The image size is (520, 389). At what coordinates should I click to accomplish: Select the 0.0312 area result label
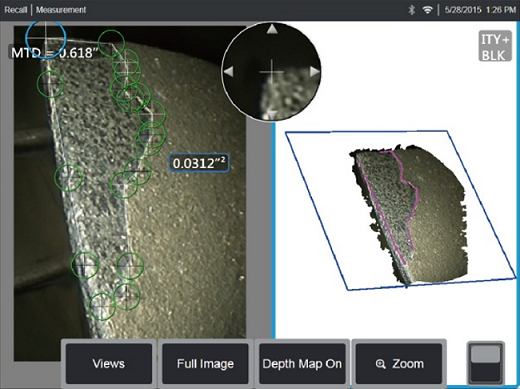point(199,163)
